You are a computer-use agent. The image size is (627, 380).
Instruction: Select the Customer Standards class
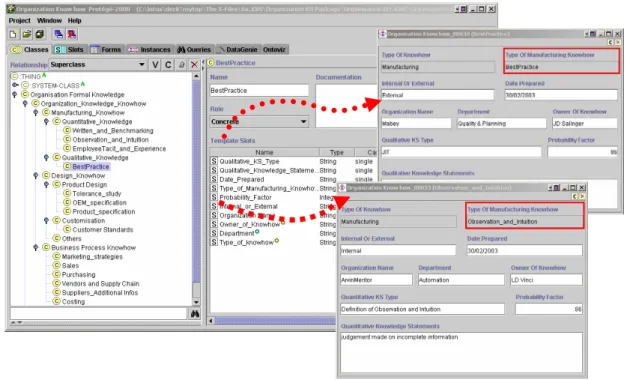coord(103,230)
